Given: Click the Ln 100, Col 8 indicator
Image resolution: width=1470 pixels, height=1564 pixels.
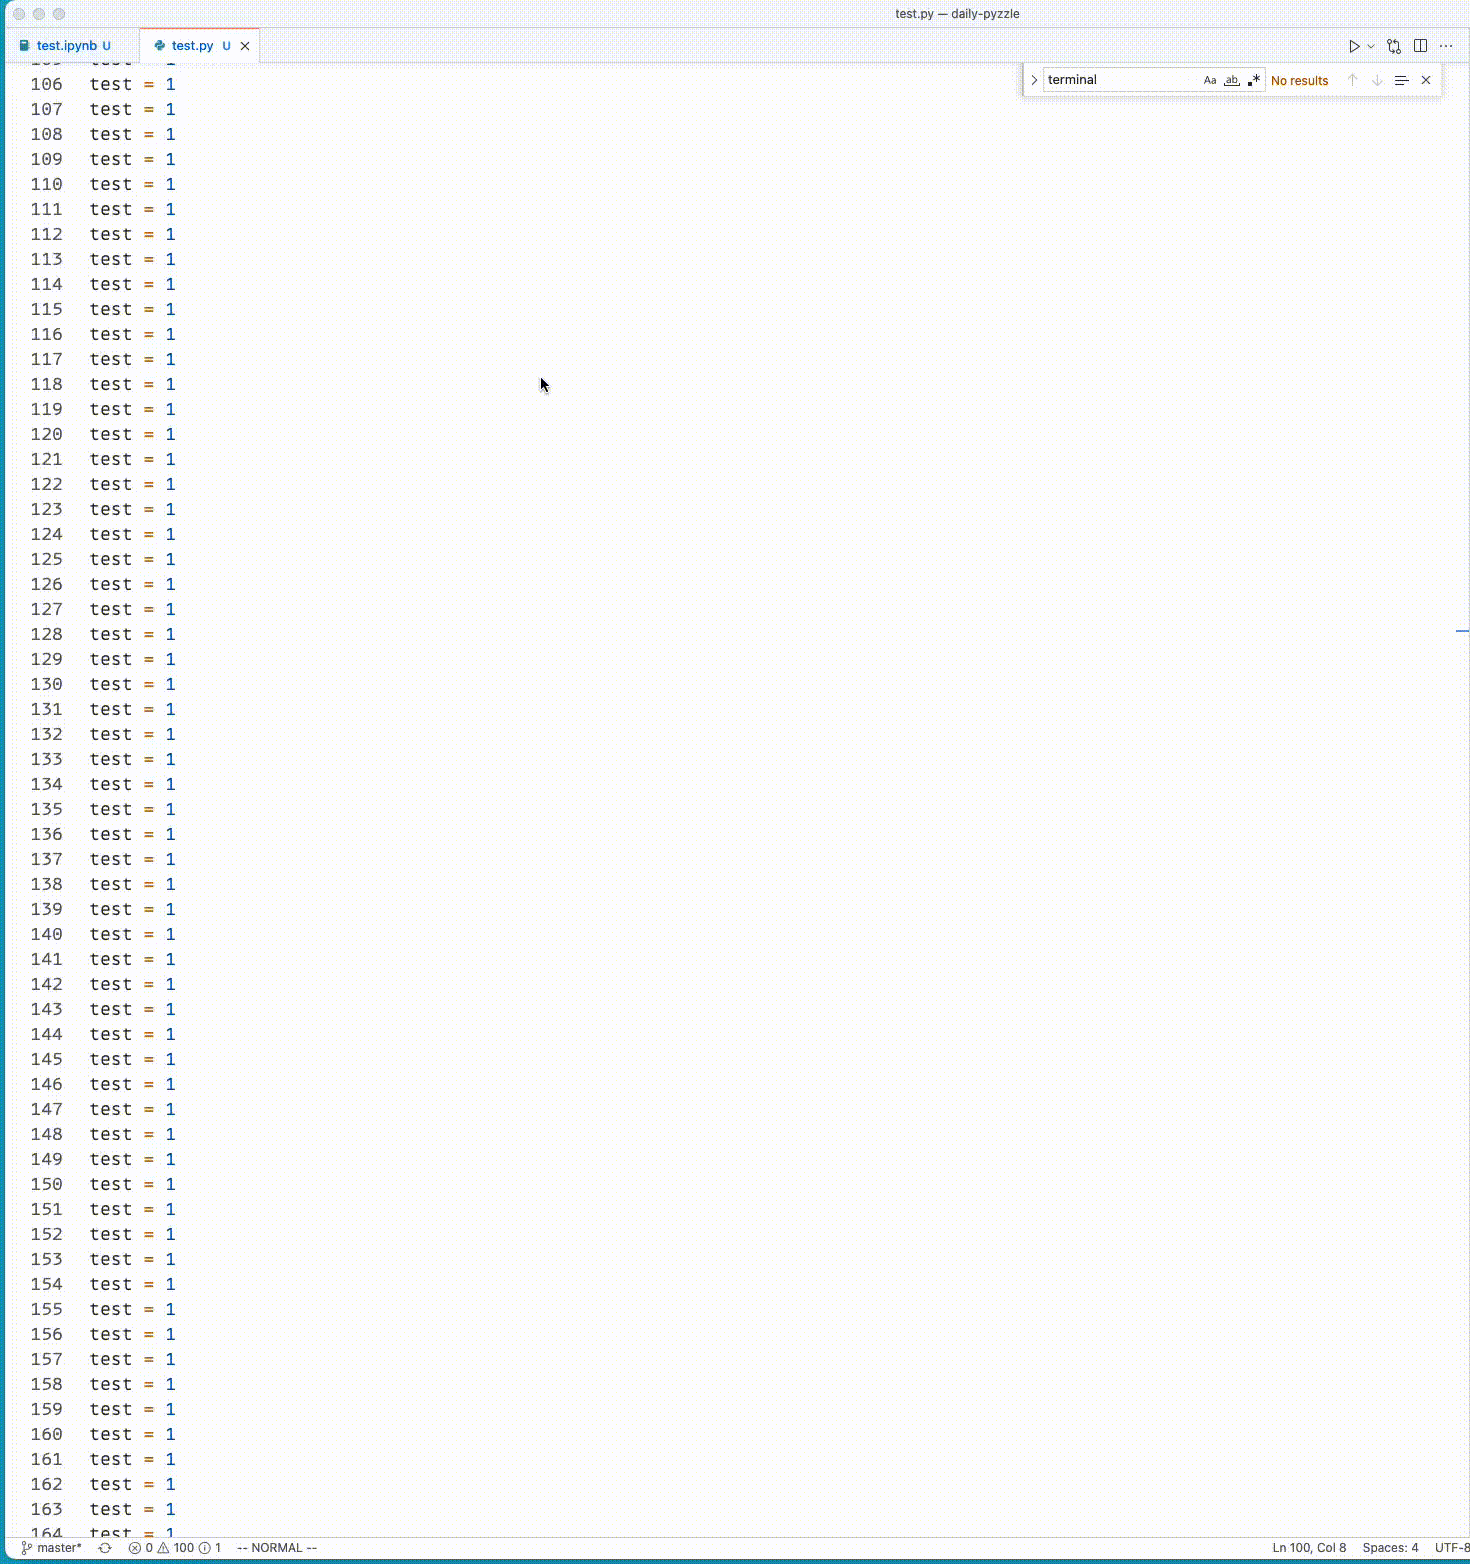Looking at the screenshot, I should 1305,1547.
